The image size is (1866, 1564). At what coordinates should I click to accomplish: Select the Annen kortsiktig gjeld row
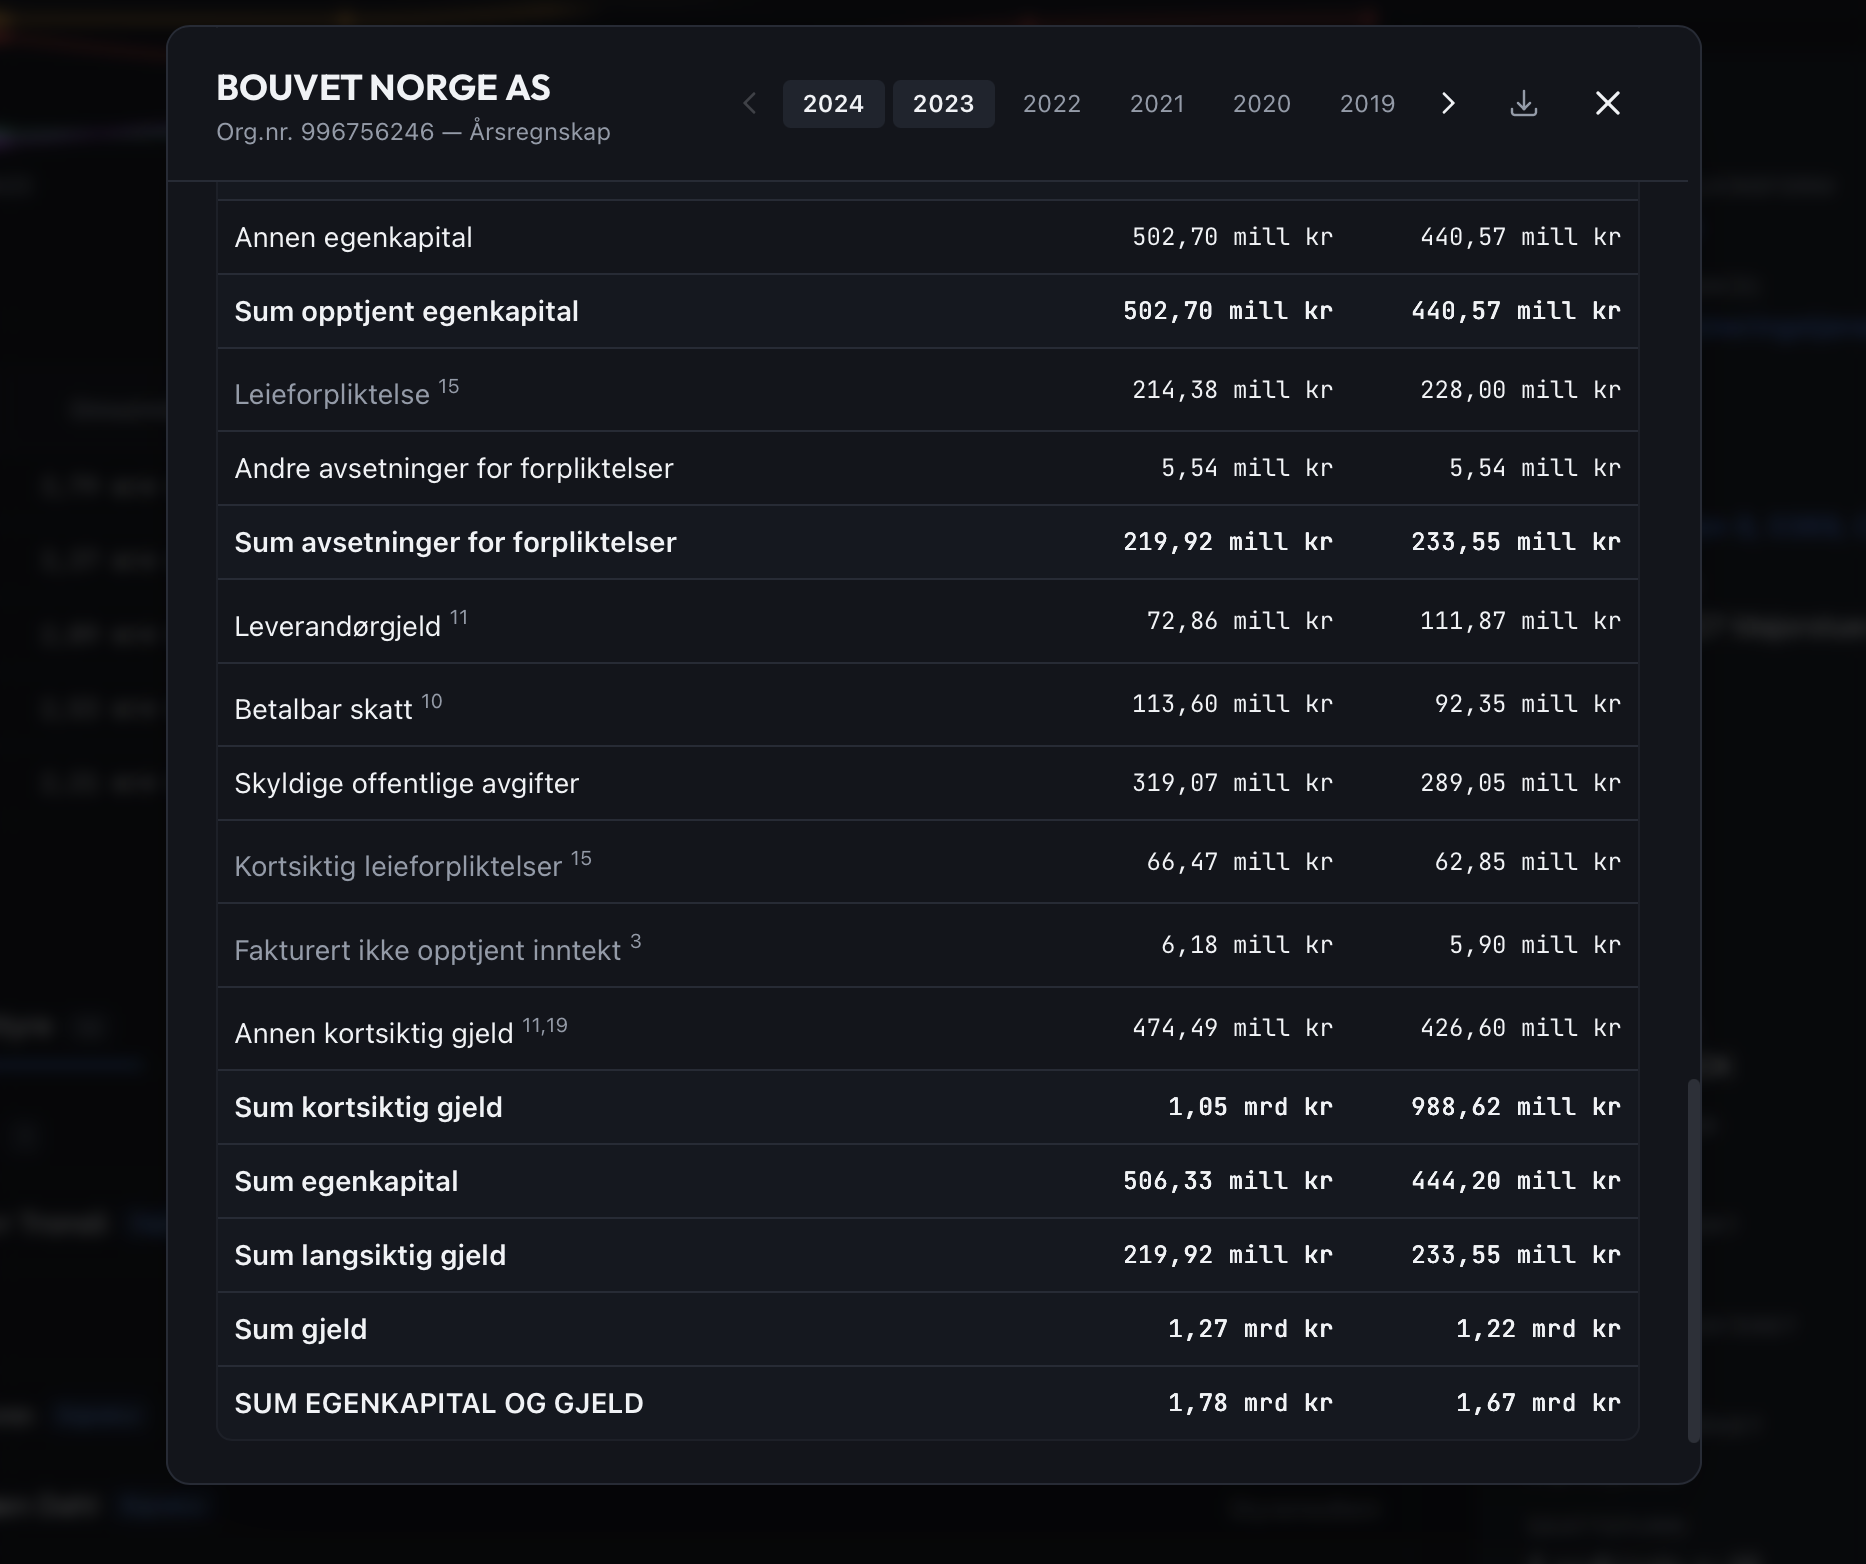(x=927, y=1029)
